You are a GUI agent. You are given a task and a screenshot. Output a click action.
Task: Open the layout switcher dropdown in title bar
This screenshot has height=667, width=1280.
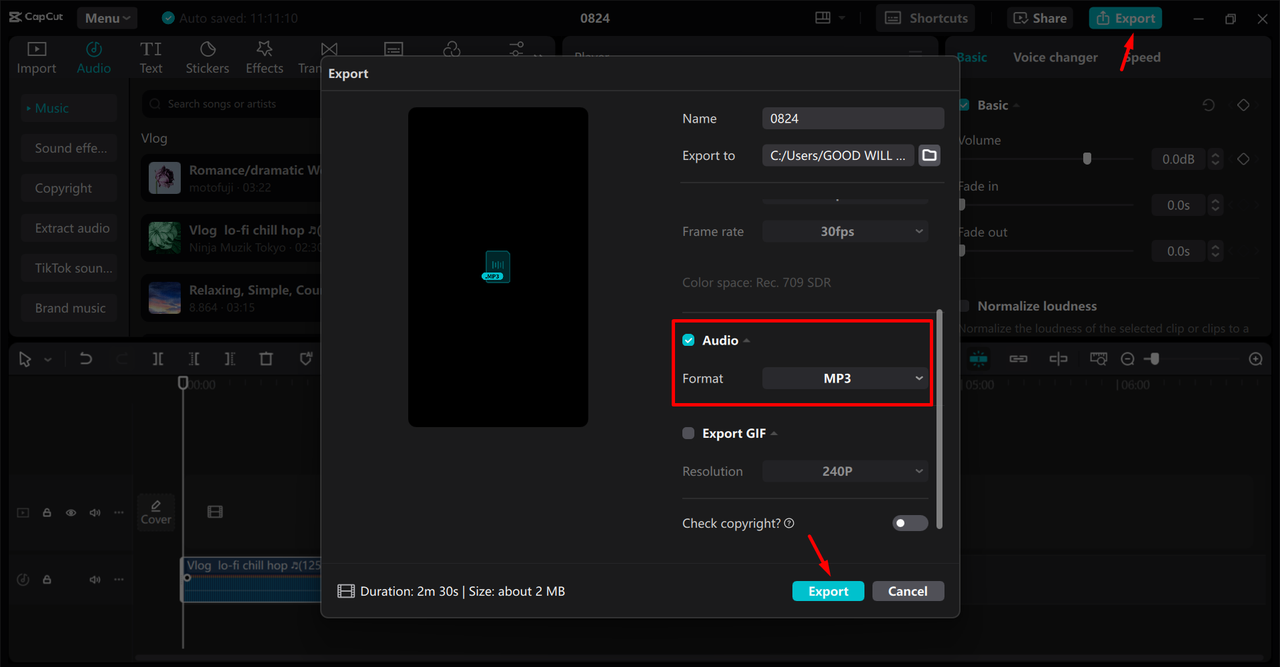coord(830,18)
